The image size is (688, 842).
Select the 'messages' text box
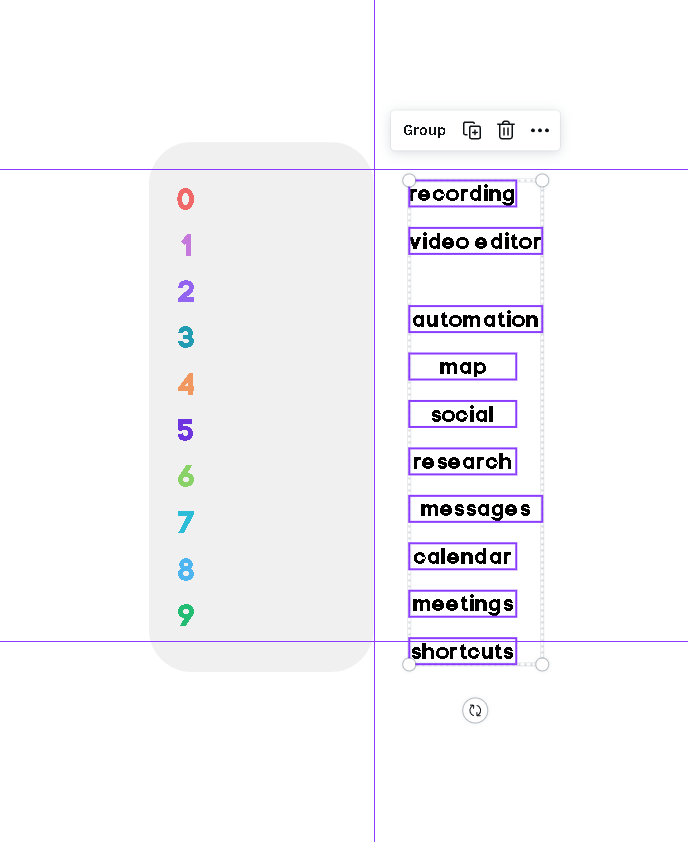click(x=476, y=509)
